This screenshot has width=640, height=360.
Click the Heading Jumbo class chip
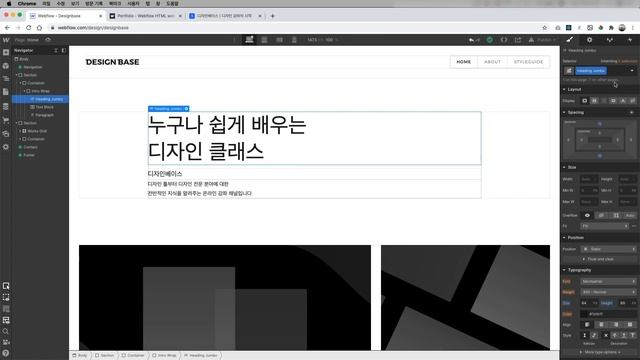coord(591,71)
